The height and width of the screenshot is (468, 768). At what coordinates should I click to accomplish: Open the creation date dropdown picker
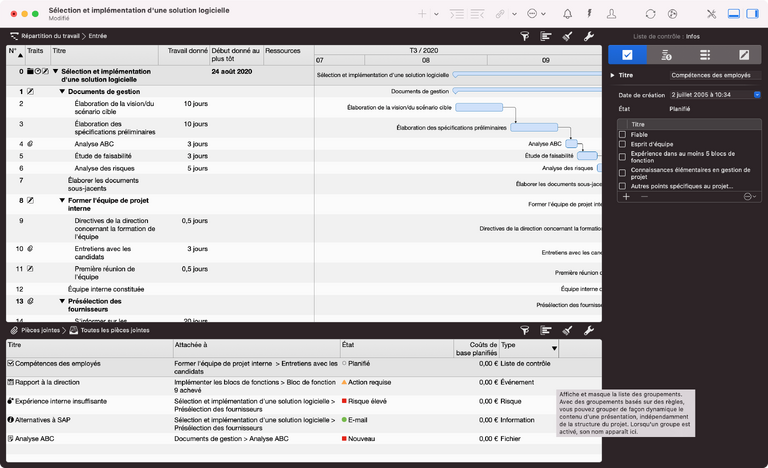tap(755, 95)
